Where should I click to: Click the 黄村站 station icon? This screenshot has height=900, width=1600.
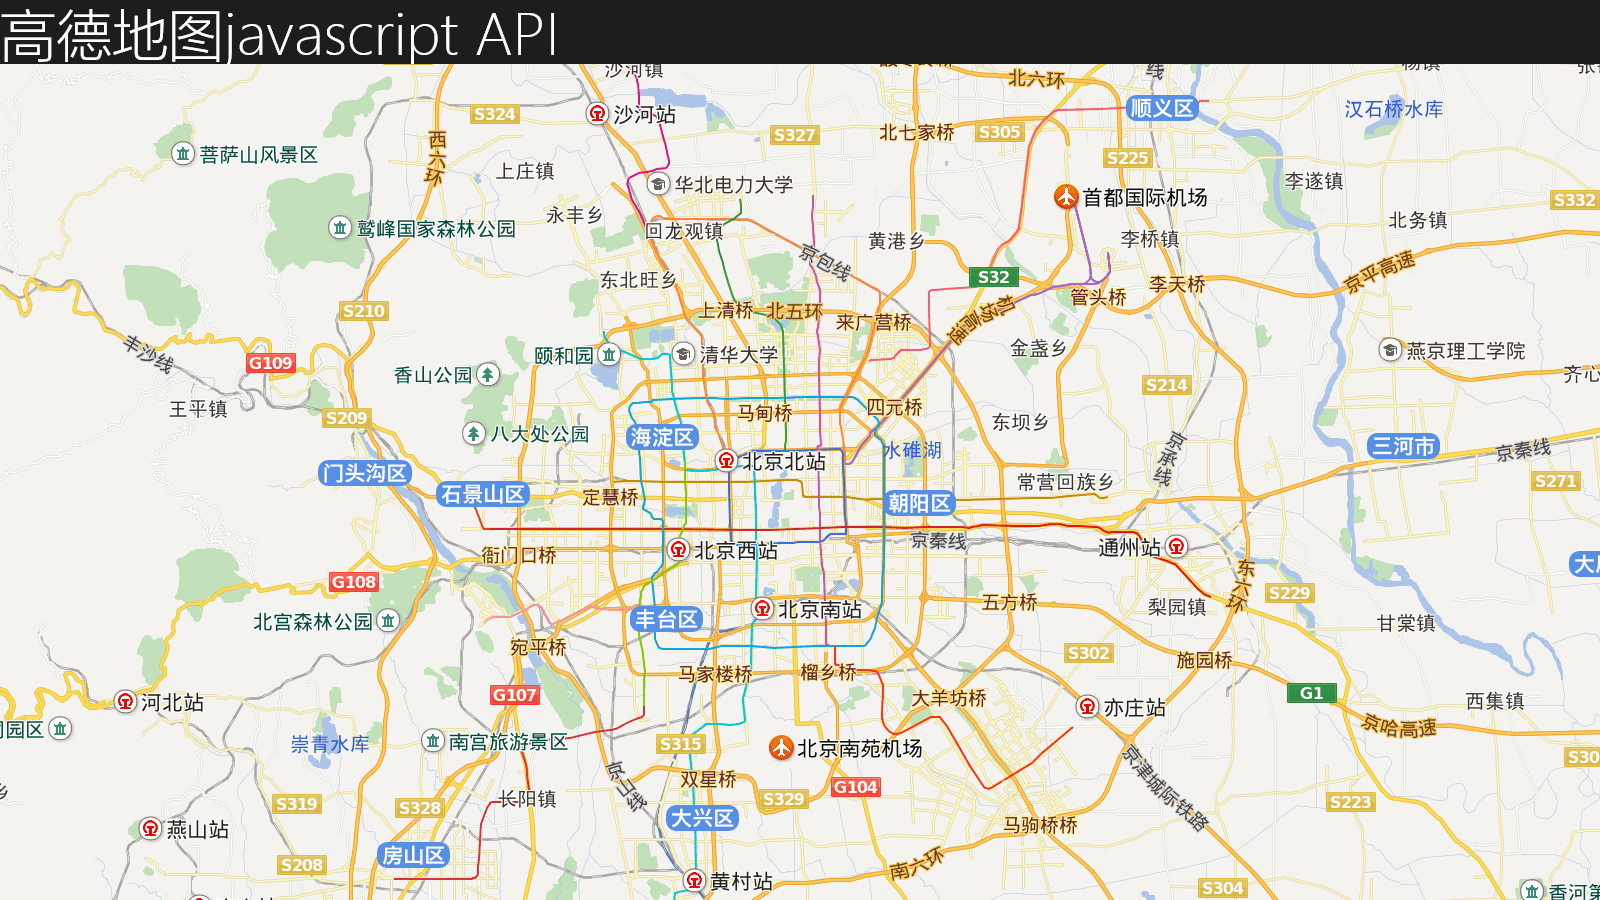pyautogui.click(x=695, y=881)
